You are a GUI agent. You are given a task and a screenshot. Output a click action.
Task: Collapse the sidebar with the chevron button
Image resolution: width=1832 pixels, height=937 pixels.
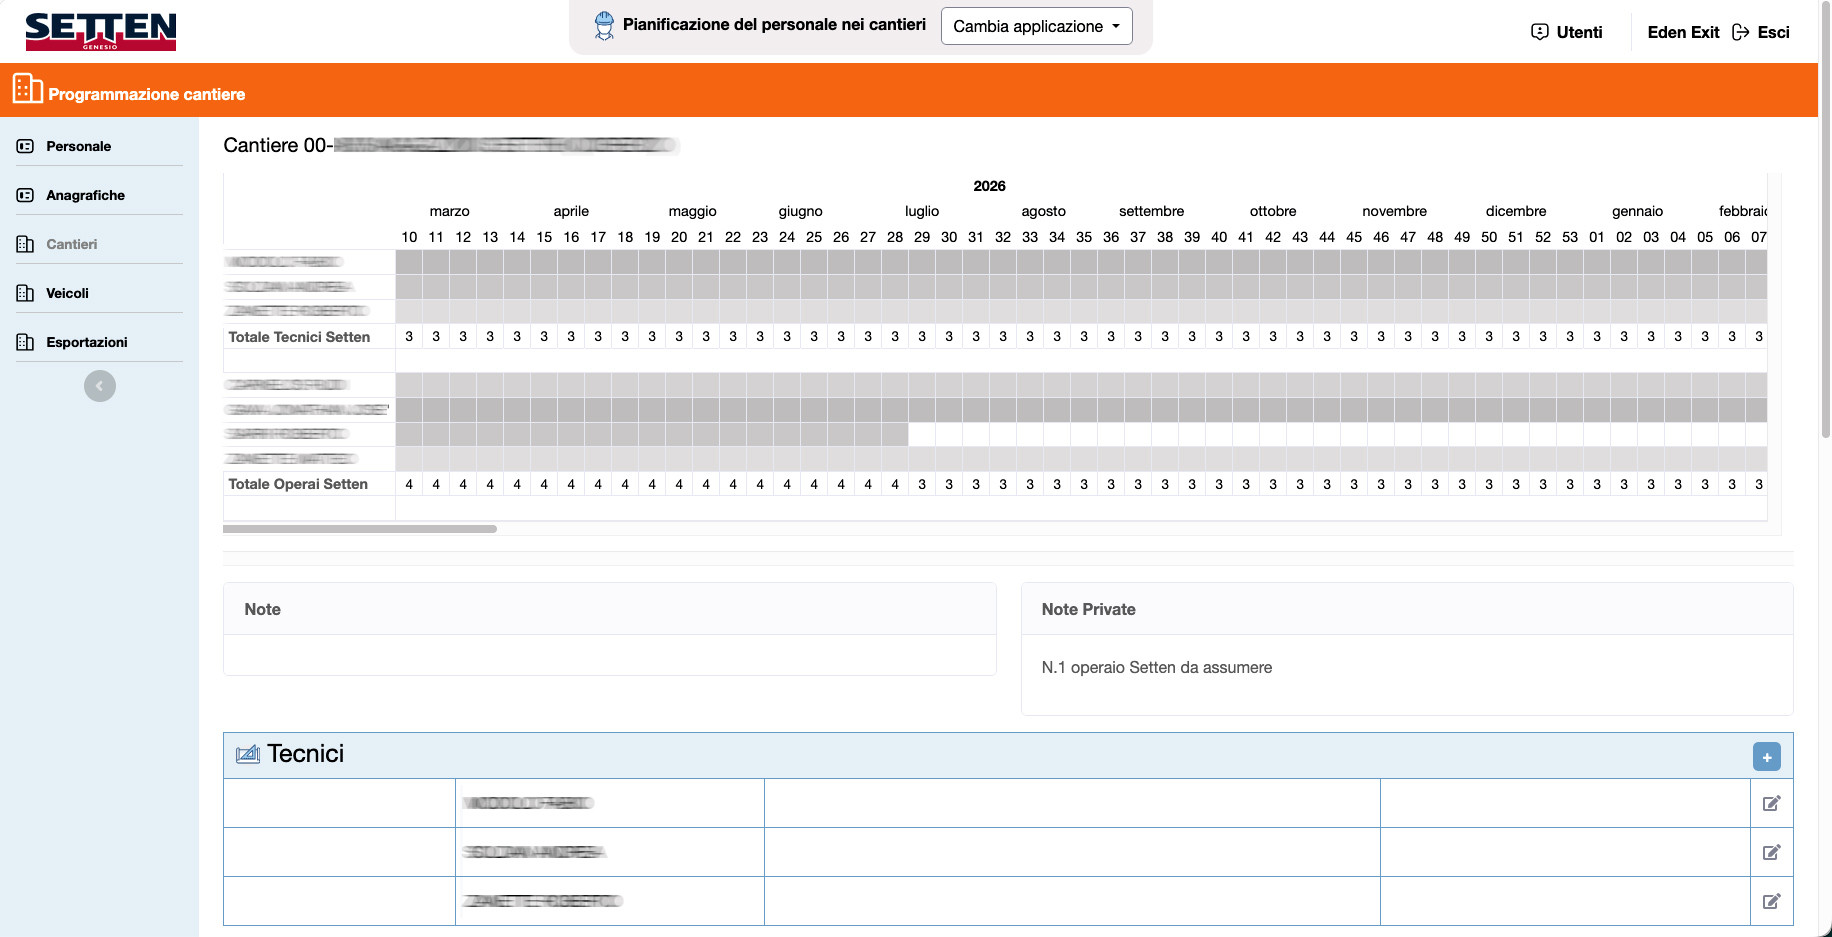pos(100,386)
